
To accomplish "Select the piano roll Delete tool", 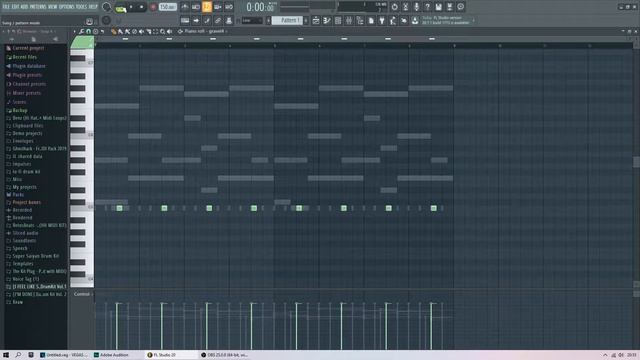I will (x=134, y=31).
